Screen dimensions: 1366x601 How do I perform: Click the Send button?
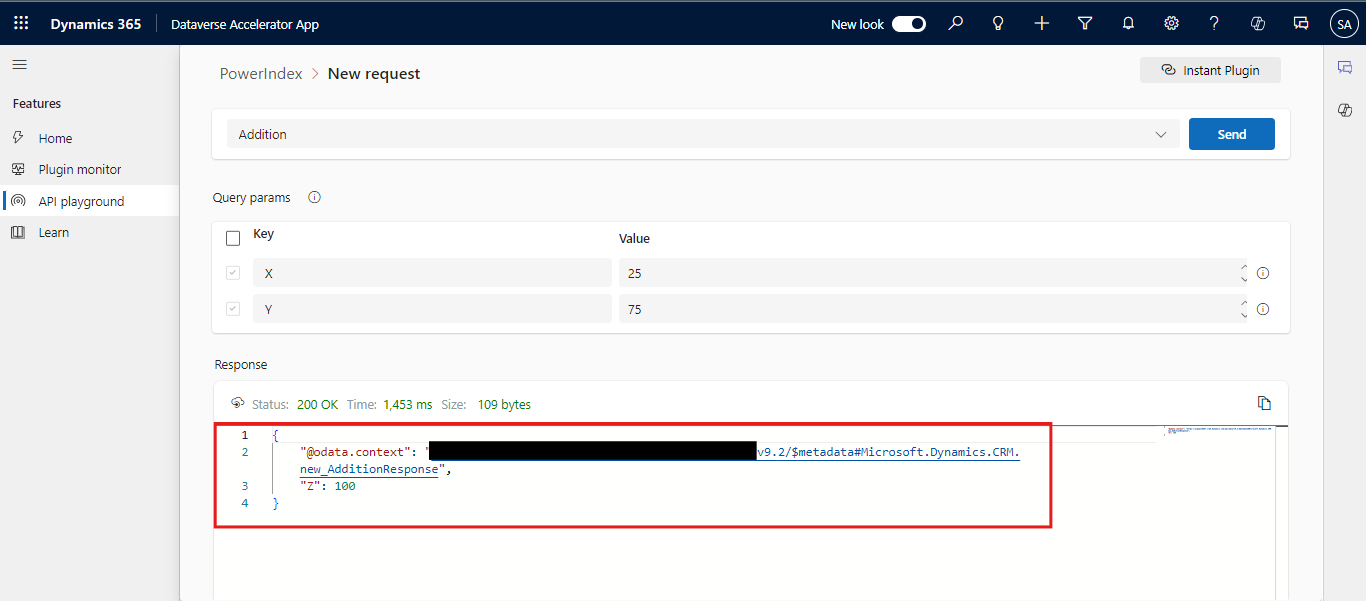tap(1231, 134)
